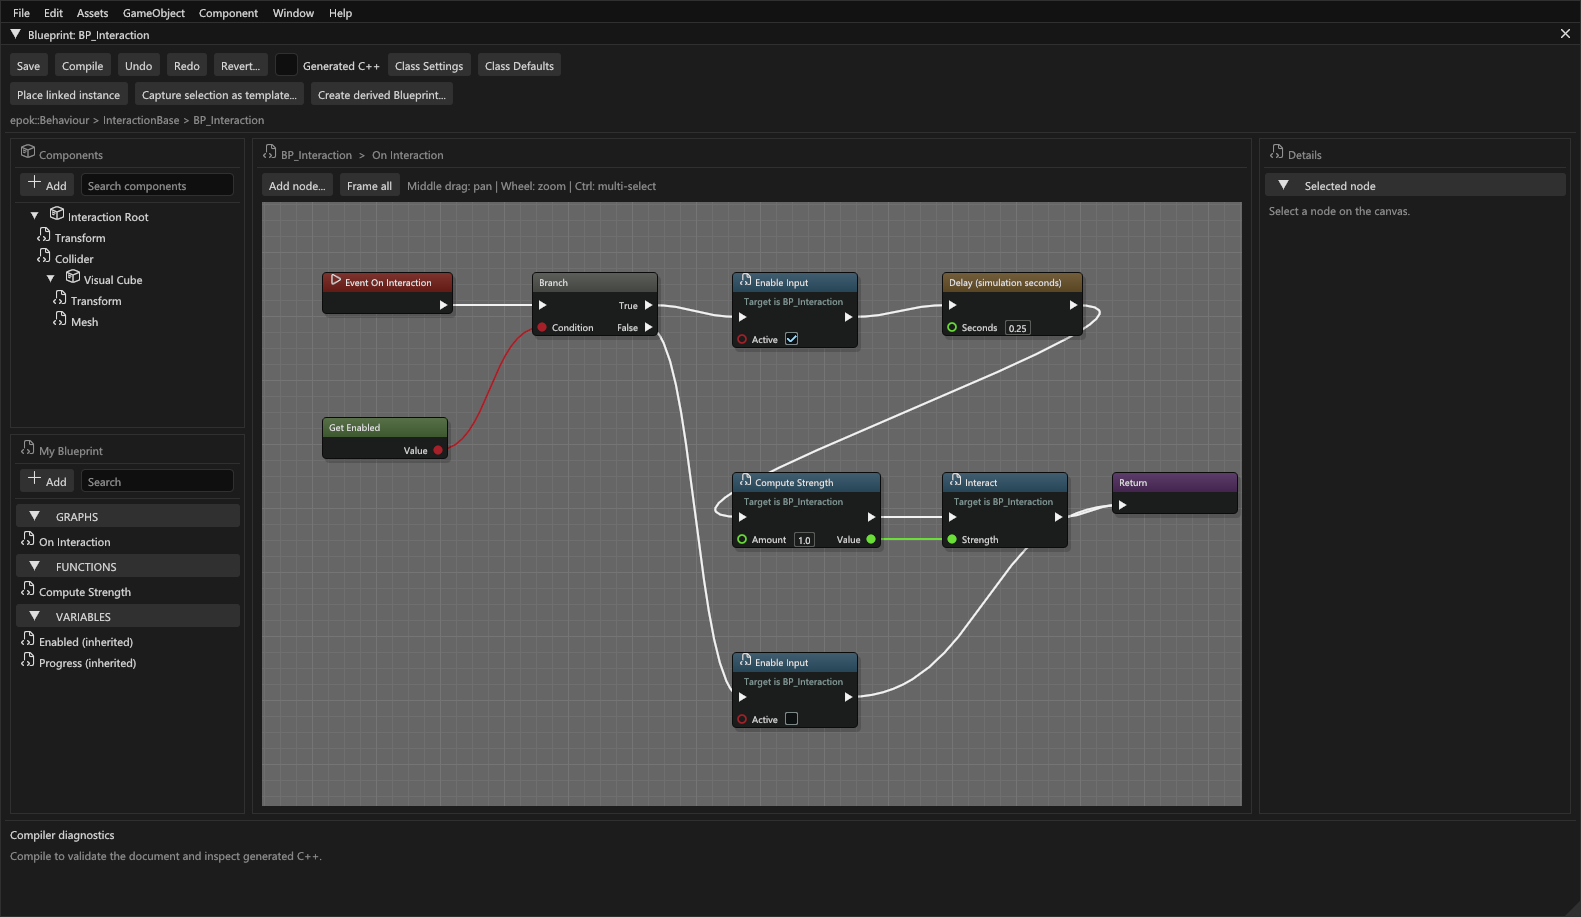This screenshot has height=917, width=1581.
Task: Click the My Blueprint panel script icon
Action: (28, 448)
